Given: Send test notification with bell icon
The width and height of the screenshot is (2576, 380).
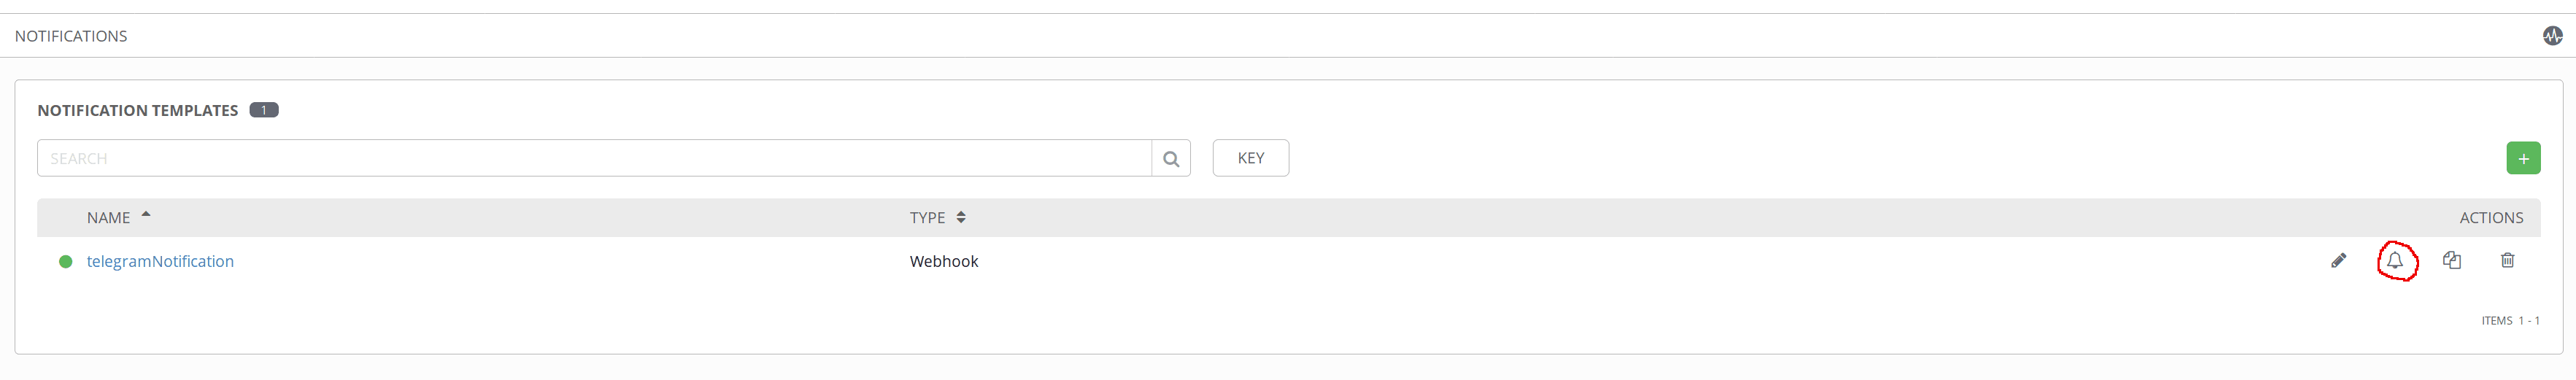Looking at the screenshot, I should 2395,261.
